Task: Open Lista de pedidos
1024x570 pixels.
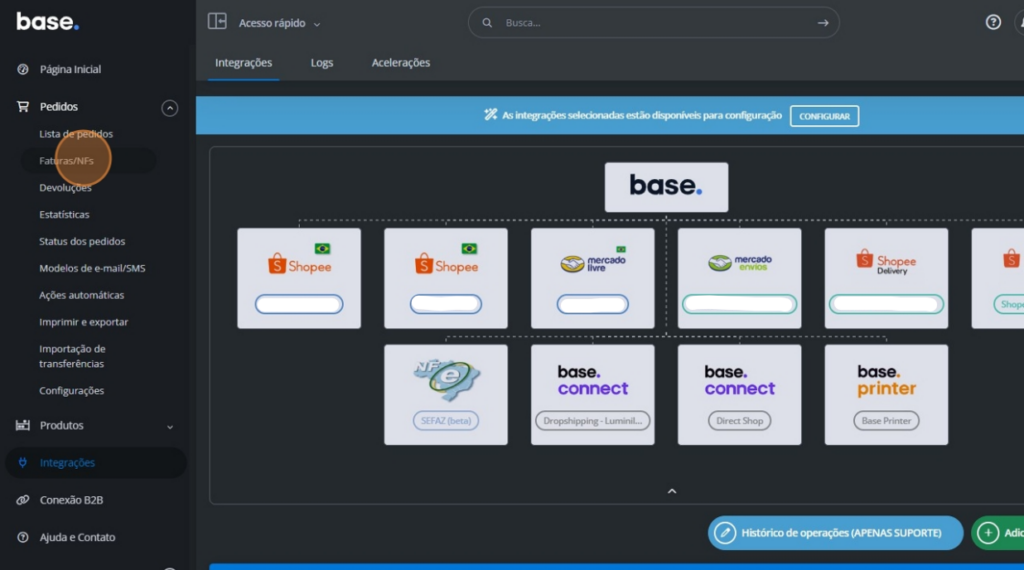Action: [x=76, y=134]
